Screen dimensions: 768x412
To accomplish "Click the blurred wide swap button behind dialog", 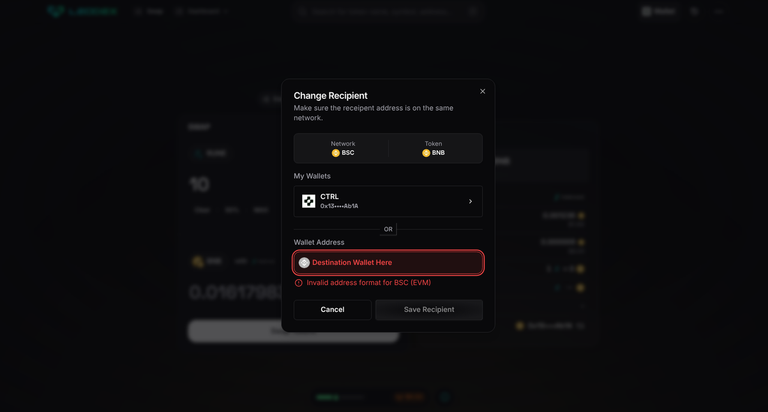I will pos(294,331).
